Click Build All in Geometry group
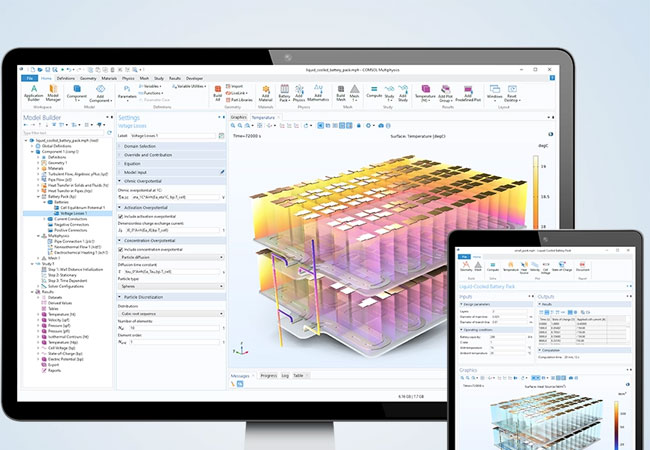This screenshot has height=450, width=650. point(218,93)
